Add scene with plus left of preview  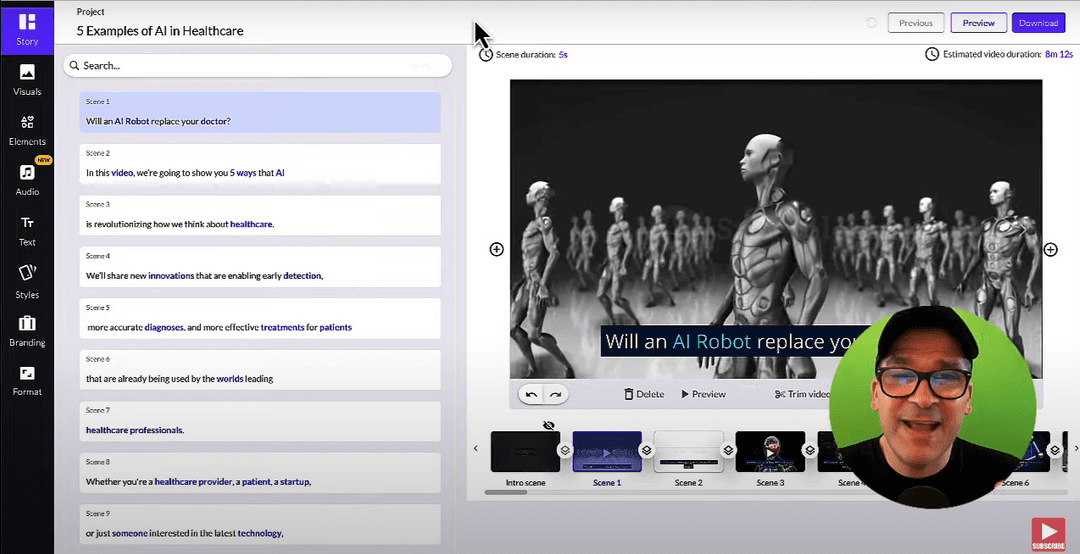(x=496, y=249)
